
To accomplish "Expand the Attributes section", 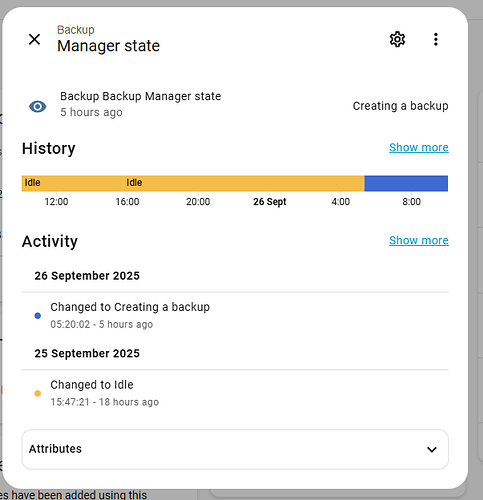I will pos(235,449).
